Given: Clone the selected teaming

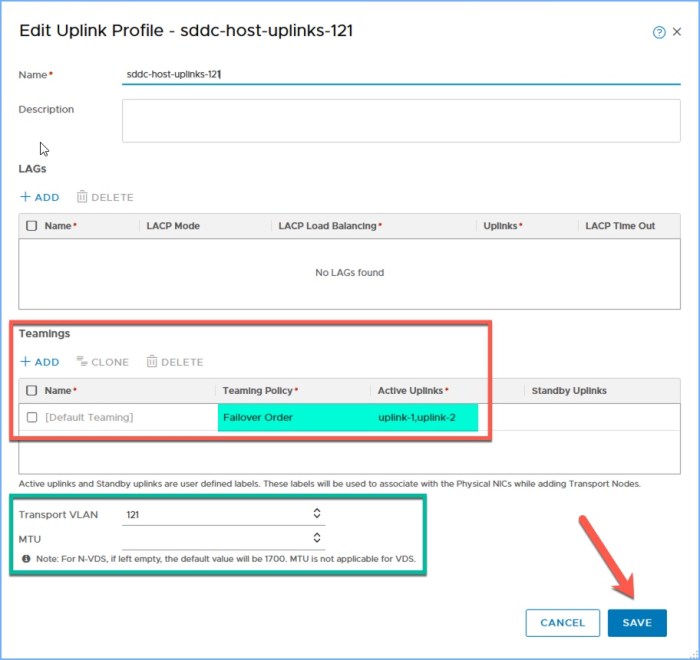Looking at the screenshot, I should click(x=102, y=362).
